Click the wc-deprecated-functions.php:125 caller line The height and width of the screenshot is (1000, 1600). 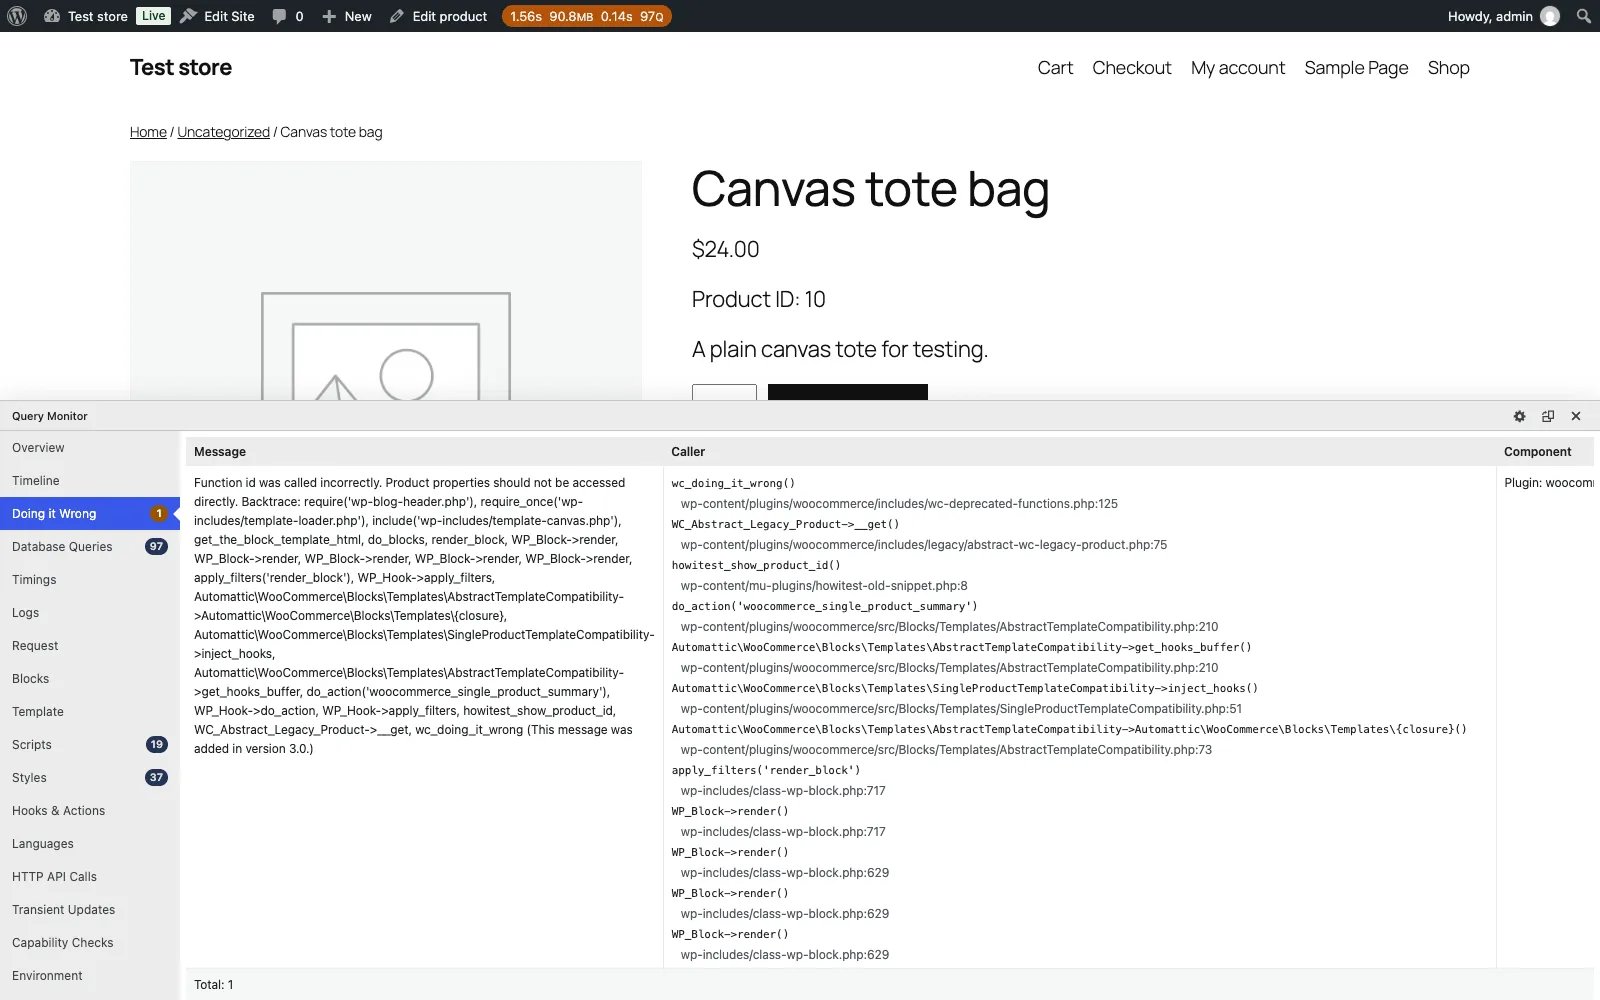[899, 504]
